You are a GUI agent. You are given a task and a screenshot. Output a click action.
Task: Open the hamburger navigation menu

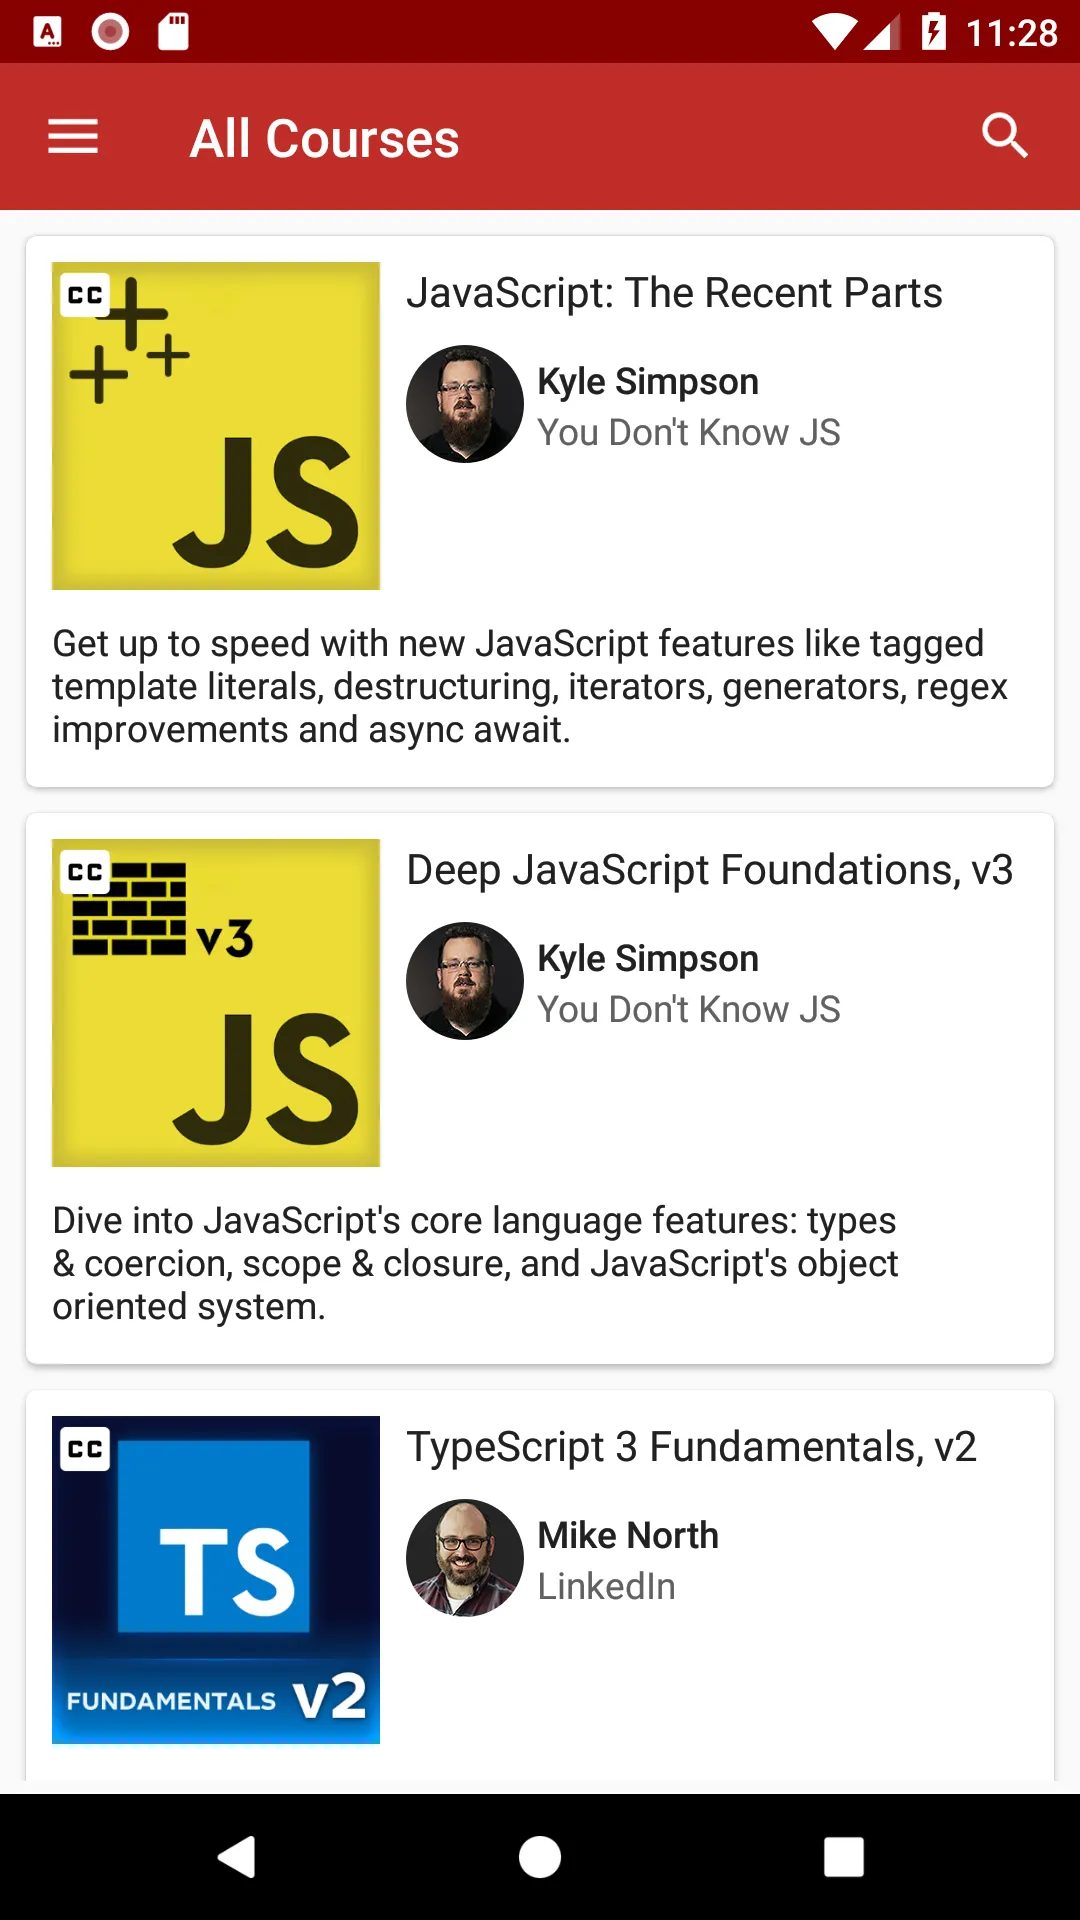coord(73,137)
